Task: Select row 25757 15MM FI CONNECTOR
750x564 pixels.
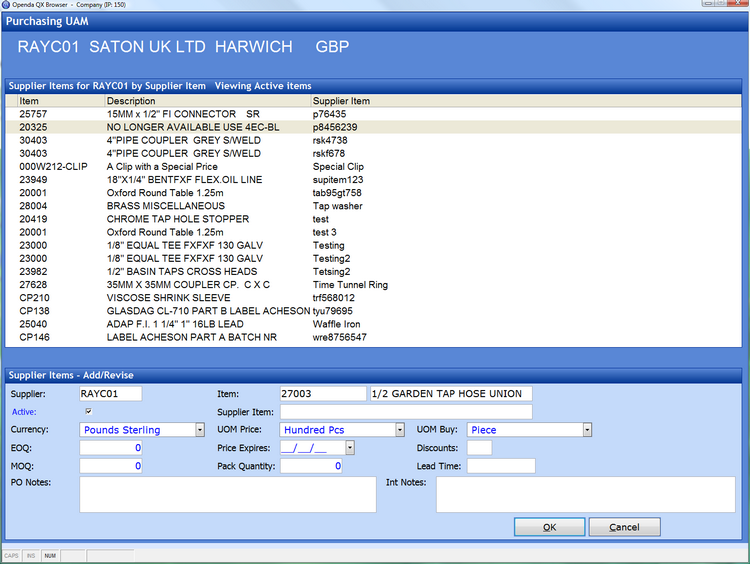Action: (373, 114)
